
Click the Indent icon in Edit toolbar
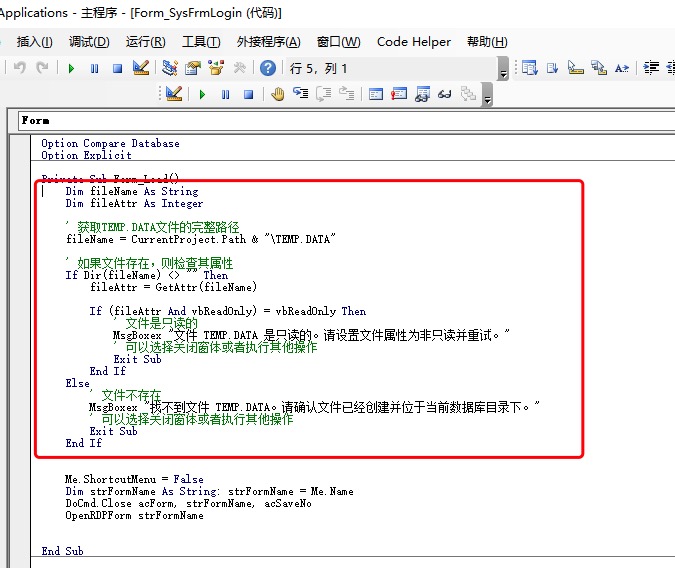point(651,68)
